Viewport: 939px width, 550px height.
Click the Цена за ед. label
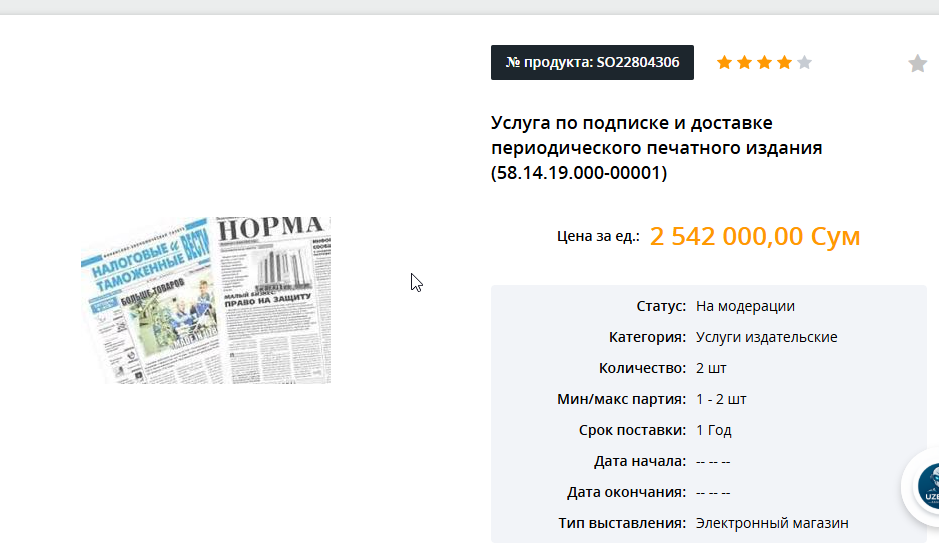tap(598, 236)
